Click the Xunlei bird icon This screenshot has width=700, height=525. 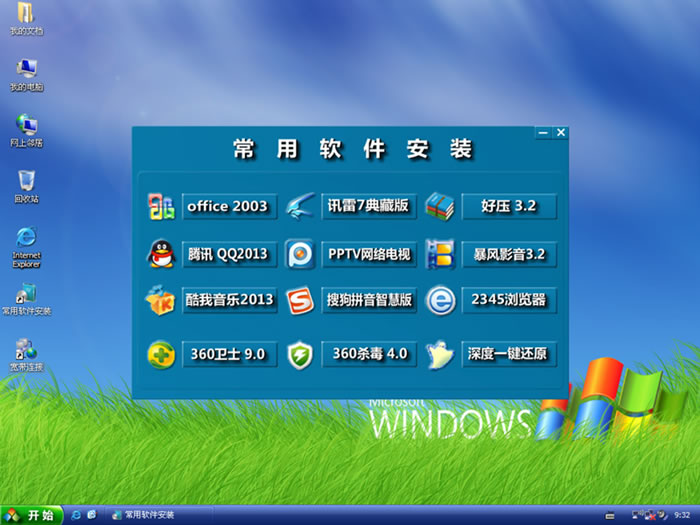coord(300,206)
